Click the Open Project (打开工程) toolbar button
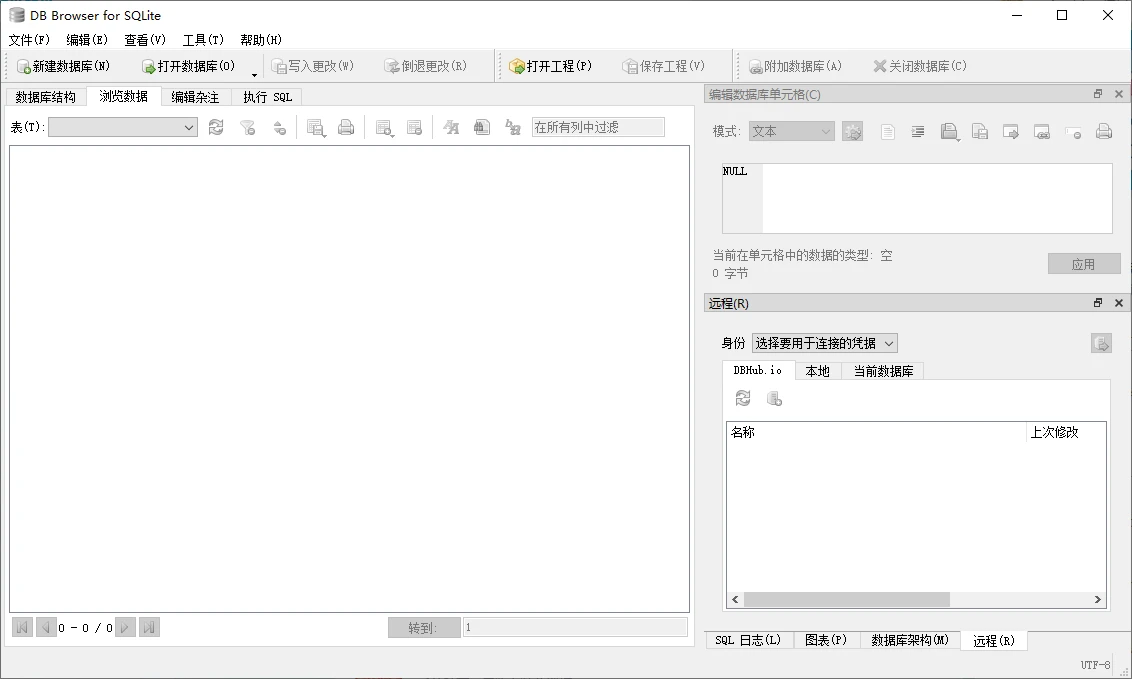Image resolution: width=1132 pixels, height=679 pixels. [x=550, y=66]
